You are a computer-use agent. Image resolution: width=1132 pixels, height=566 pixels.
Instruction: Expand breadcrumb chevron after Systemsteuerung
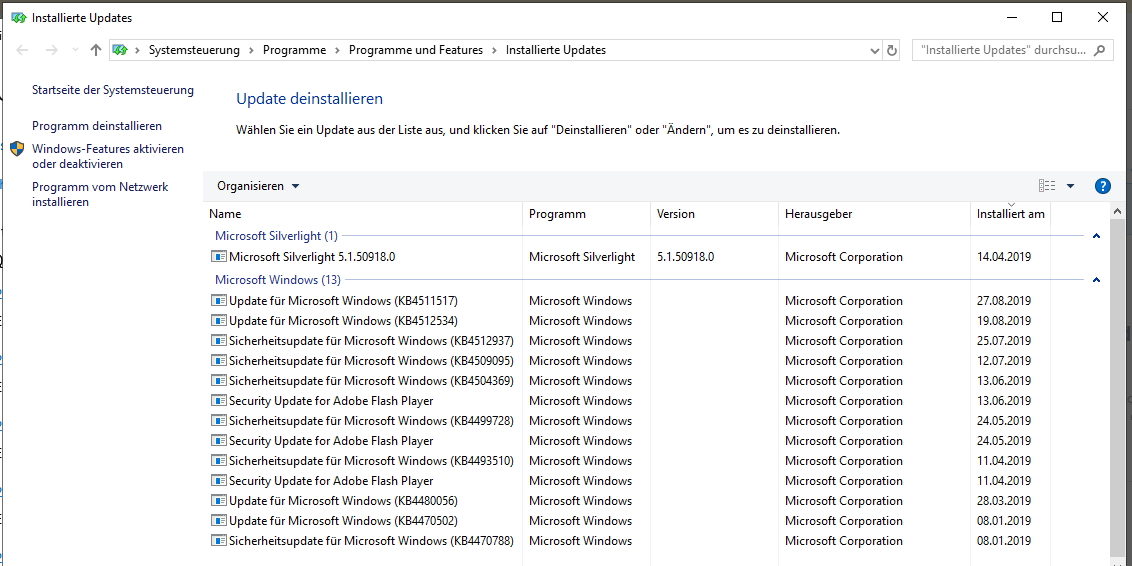point(251,50)
